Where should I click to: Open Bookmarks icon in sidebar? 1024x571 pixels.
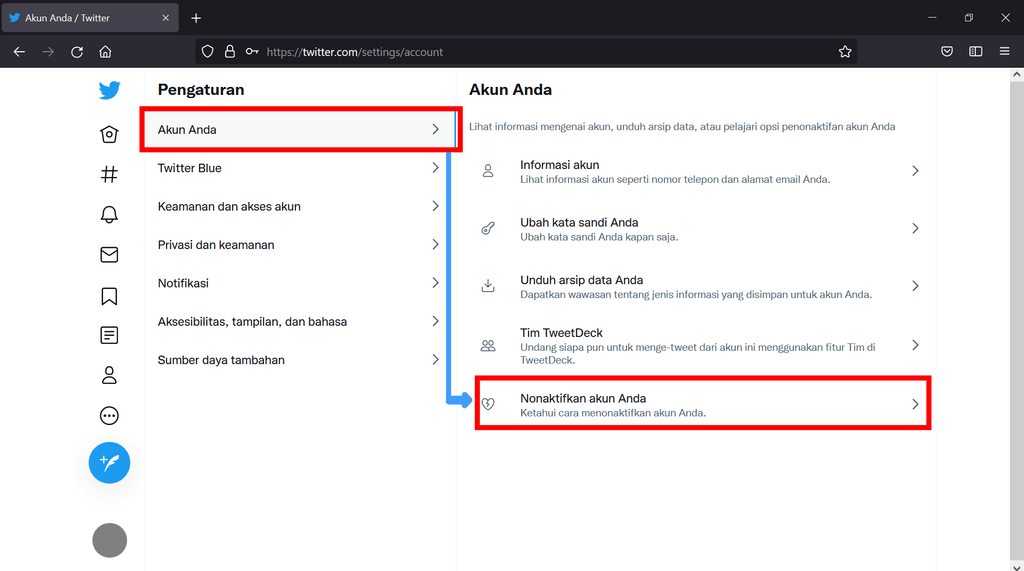pyautogui.click(x=109, y=296)
